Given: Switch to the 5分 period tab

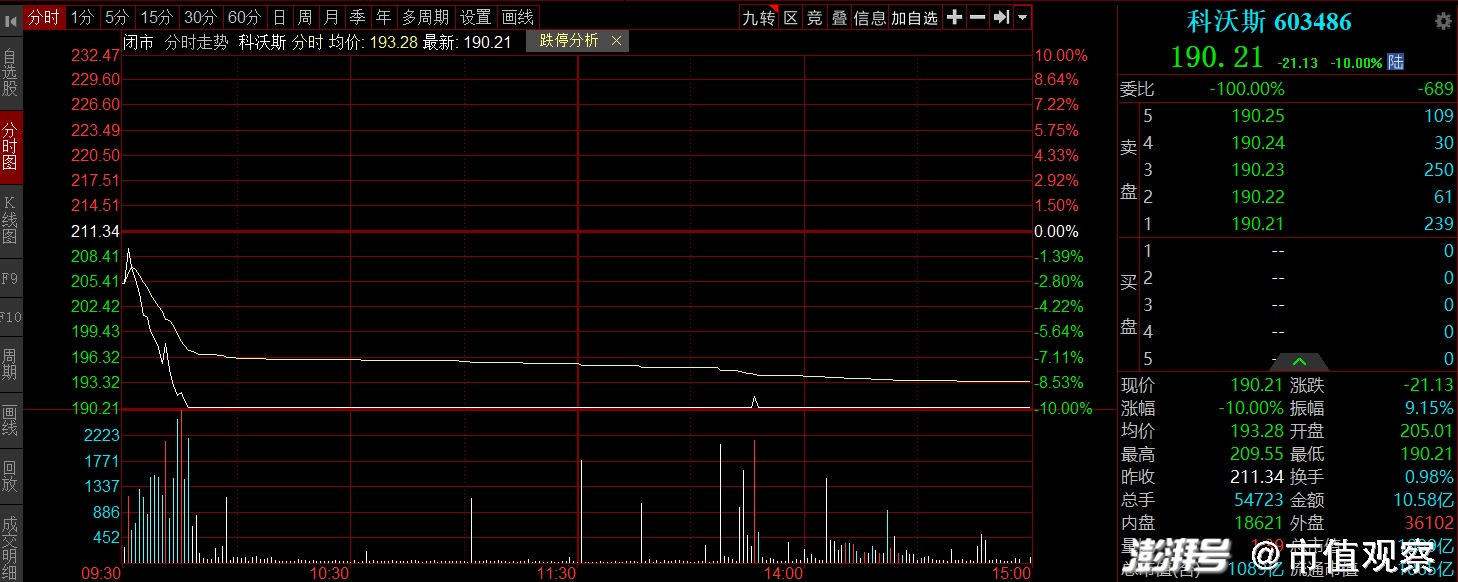Looking at the screenshot, I should pos(117,17).
